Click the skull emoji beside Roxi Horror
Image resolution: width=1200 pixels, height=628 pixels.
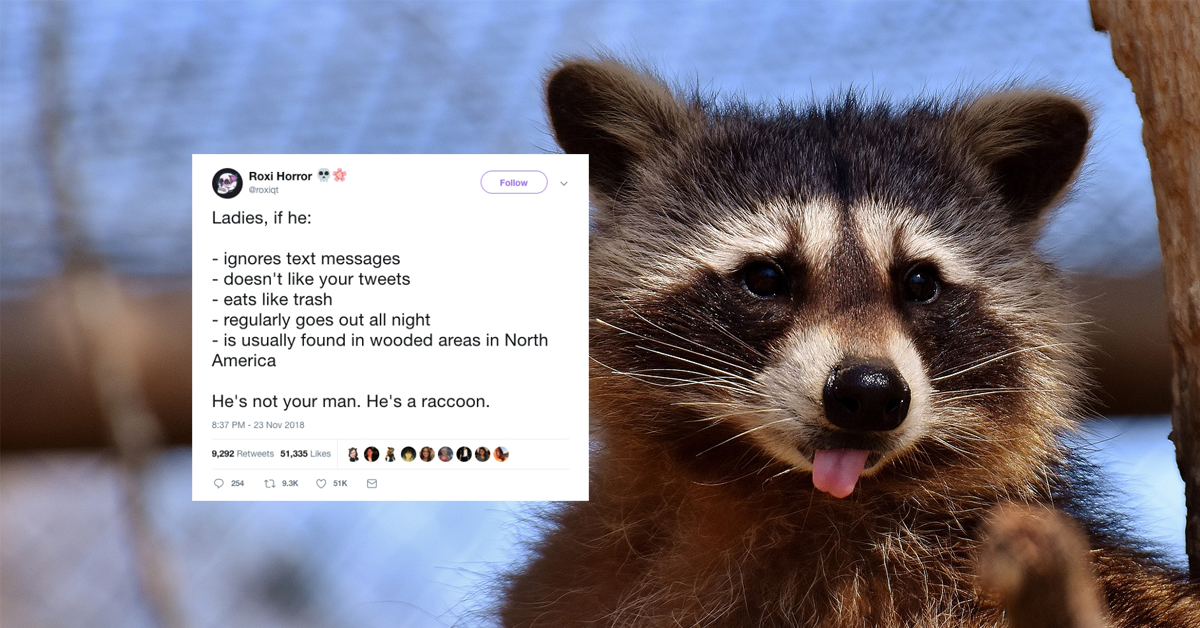324,175
